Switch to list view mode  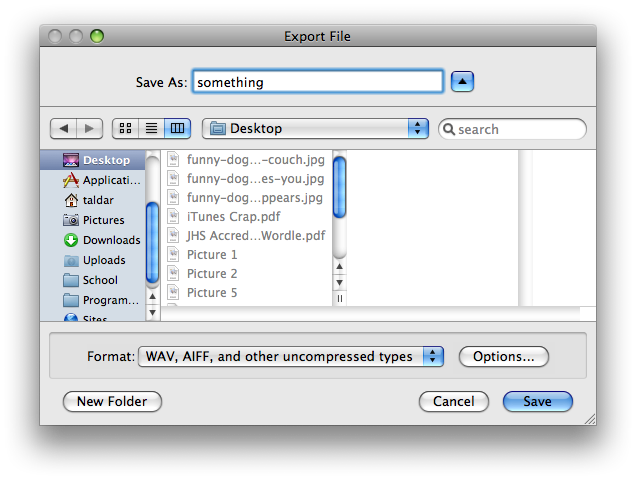click(151, 129)
